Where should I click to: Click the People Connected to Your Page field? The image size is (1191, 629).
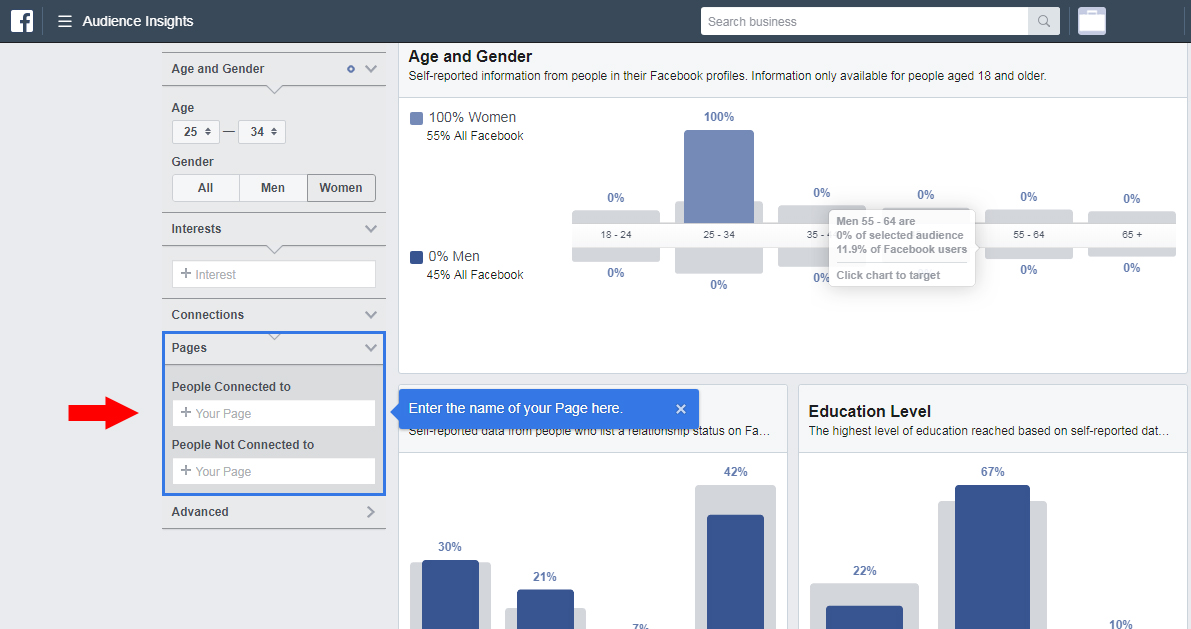(273, 413)
